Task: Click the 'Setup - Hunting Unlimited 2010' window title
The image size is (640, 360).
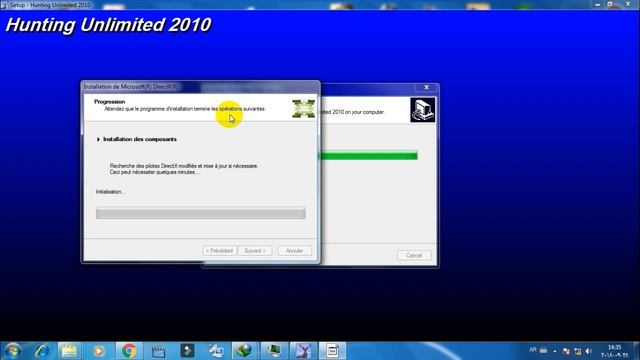Action: point(50,5)
